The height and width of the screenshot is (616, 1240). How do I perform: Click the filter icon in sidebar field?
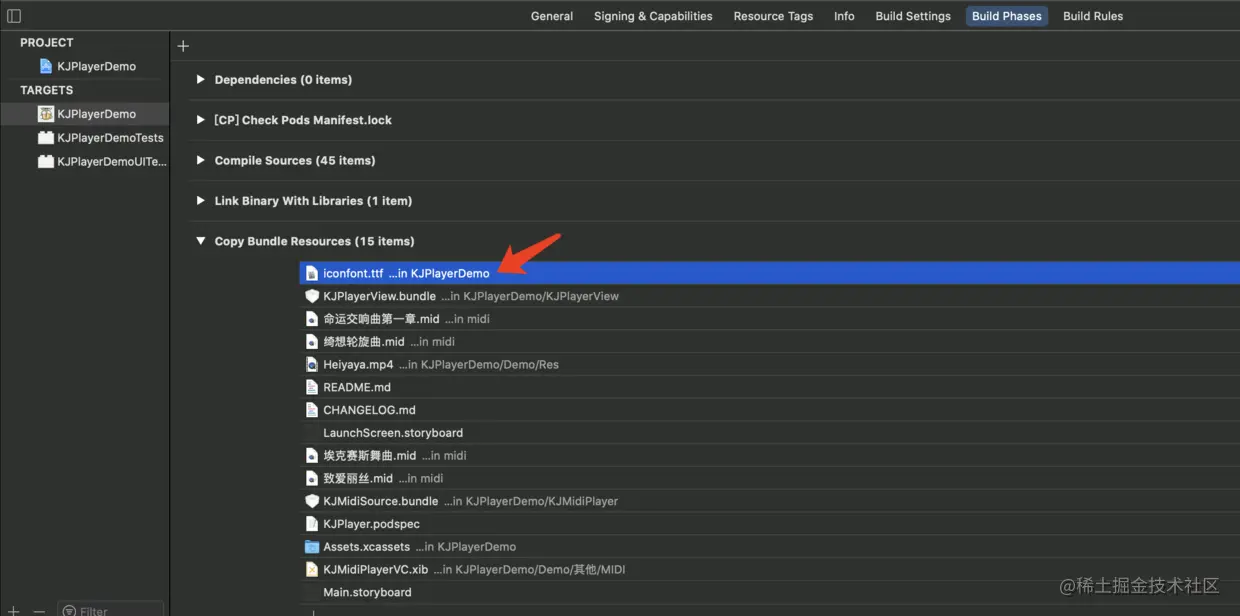click(x=69, y=611)
